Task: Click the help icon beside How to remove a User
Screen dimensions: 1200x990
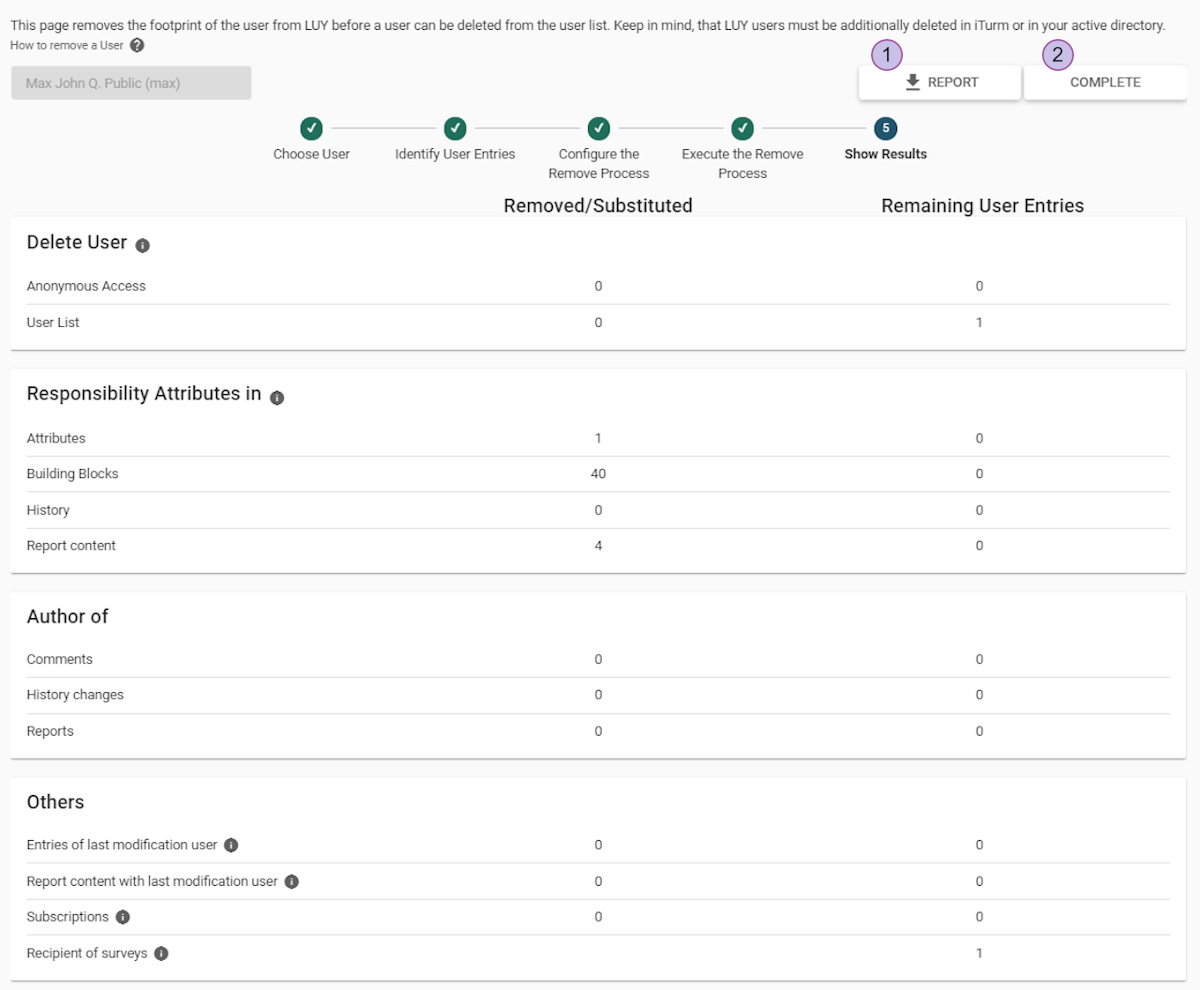Action: [x=137, y=46]
